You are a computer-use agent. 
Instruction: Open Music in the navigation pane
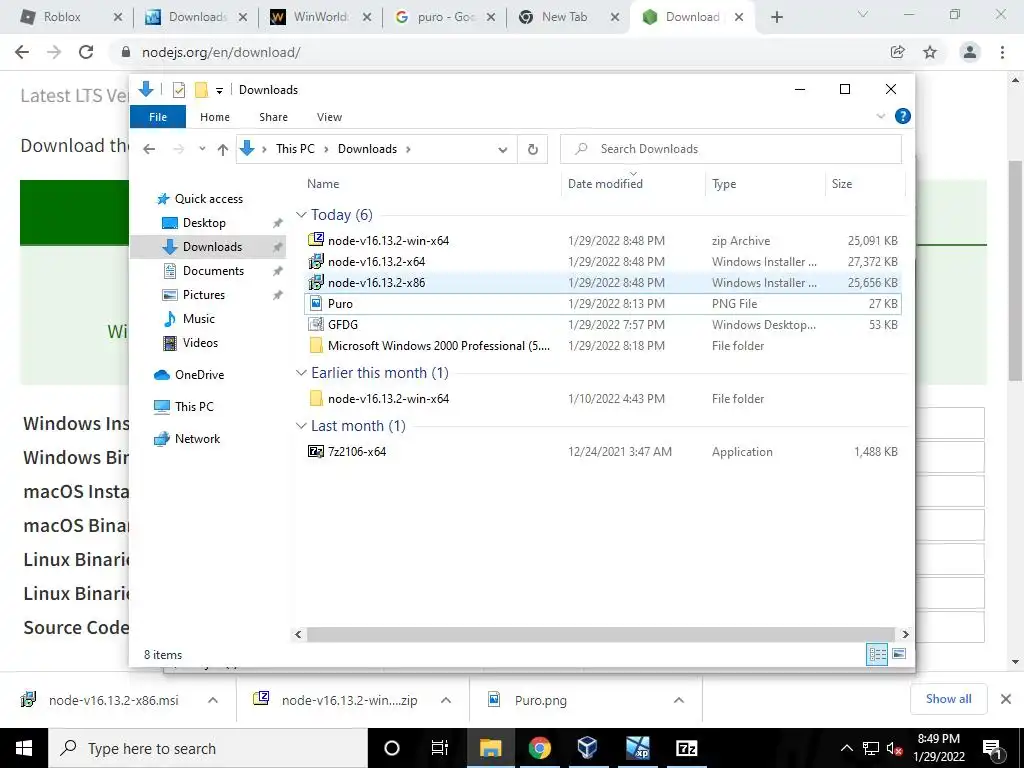(188, 319)
